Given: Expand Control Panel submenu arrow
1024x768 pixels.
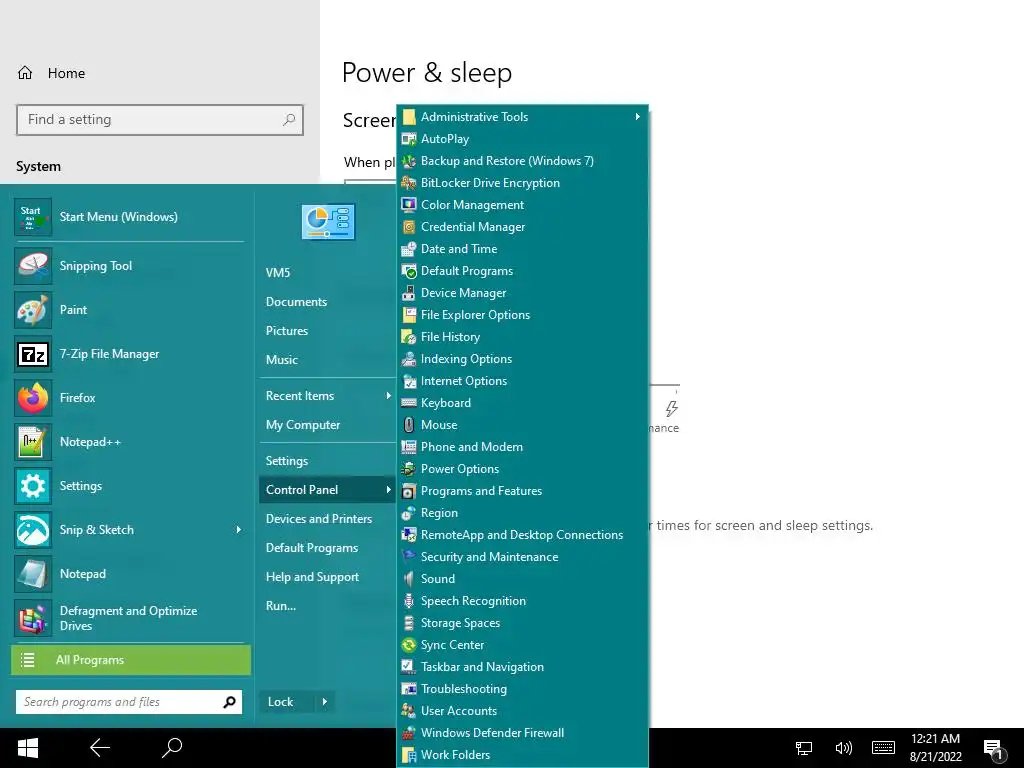Looking at the screenshot, I should click(388, 490).
